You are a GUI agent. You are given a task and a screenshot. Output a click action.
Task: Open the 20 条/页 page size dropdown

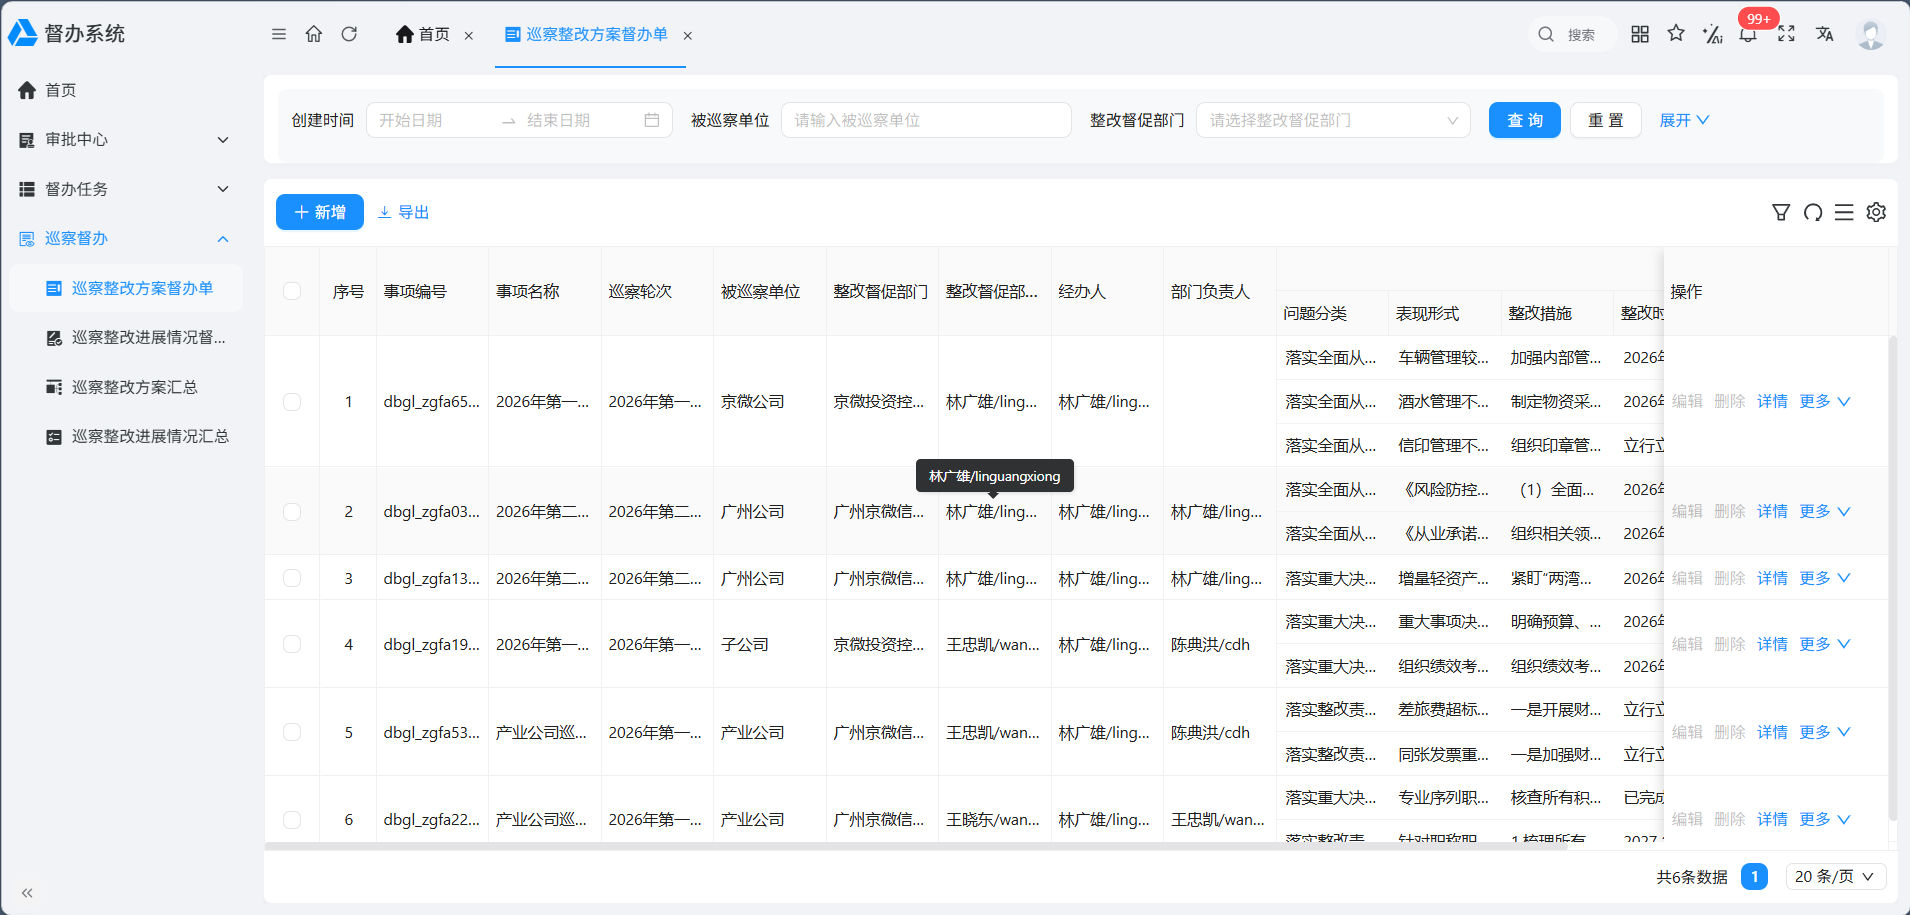coord(1833,877)
